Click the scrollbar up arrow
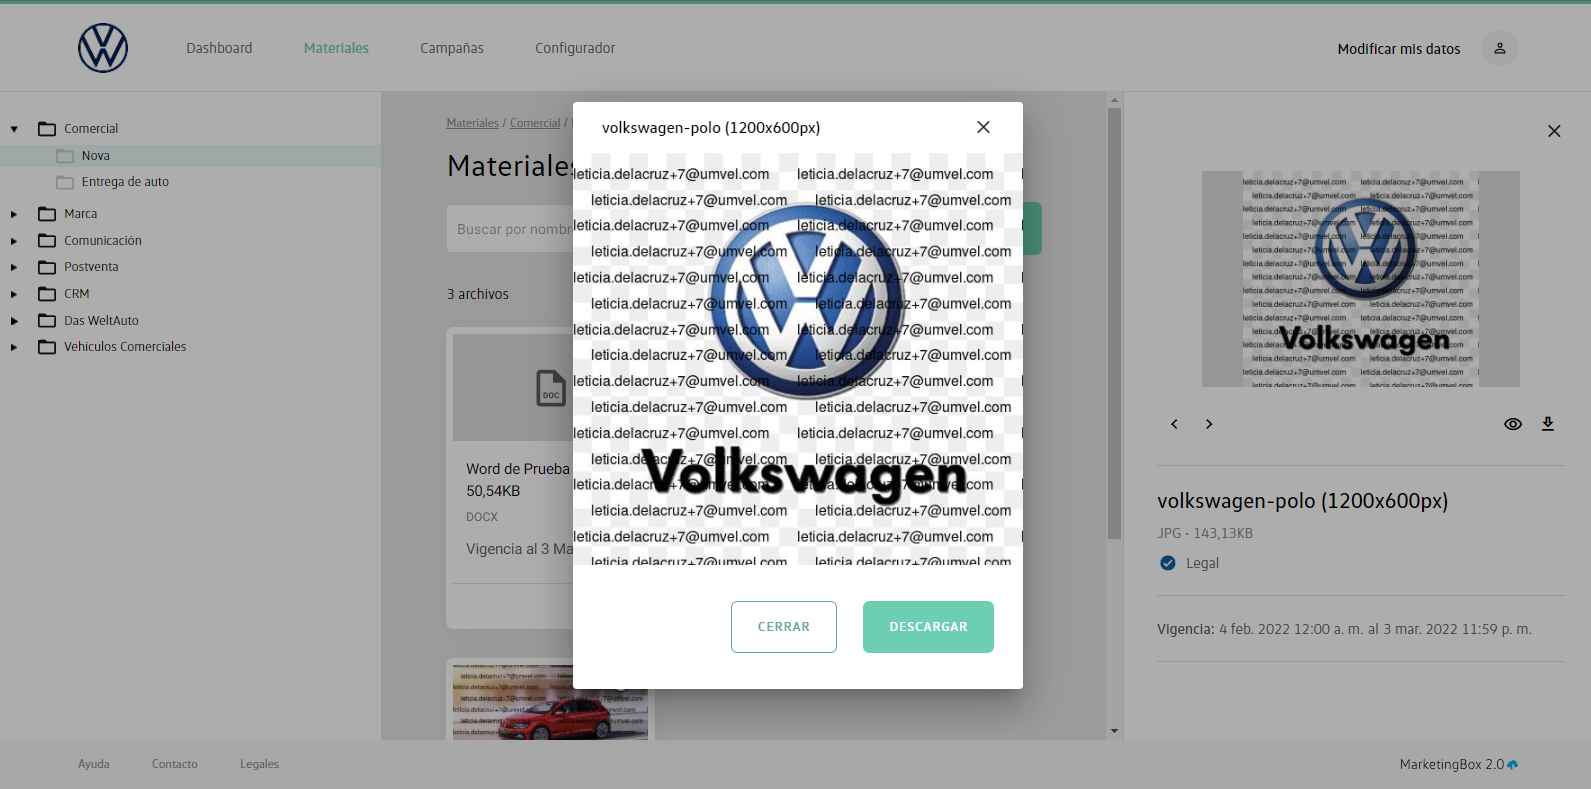The height and width of the screenshot is (789, 1591). pyautogui.click(x=1114, y=100)
